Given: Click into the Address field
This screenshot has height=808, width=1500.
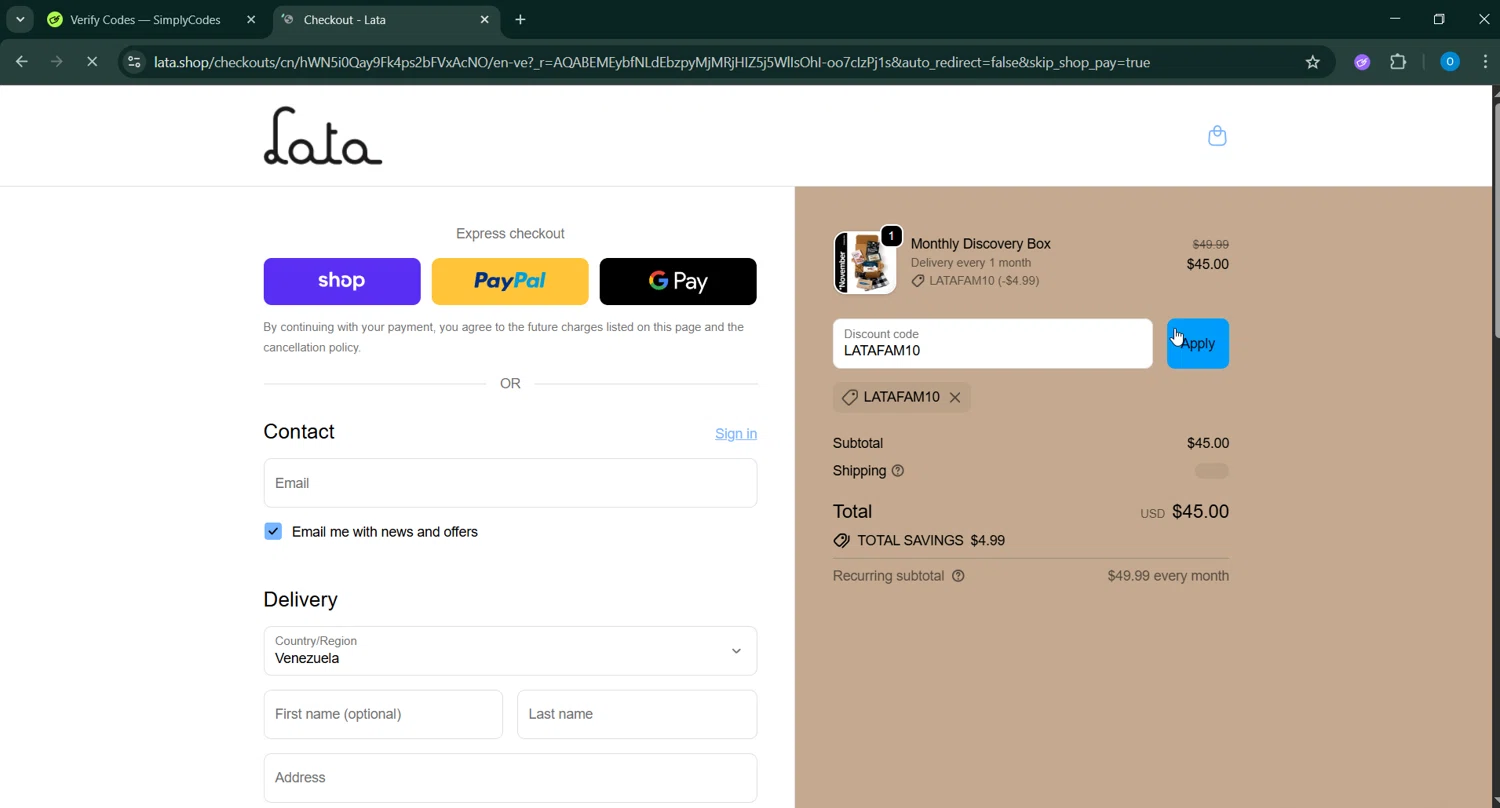Looking at the screenshot, I should (x=510, y=778).
